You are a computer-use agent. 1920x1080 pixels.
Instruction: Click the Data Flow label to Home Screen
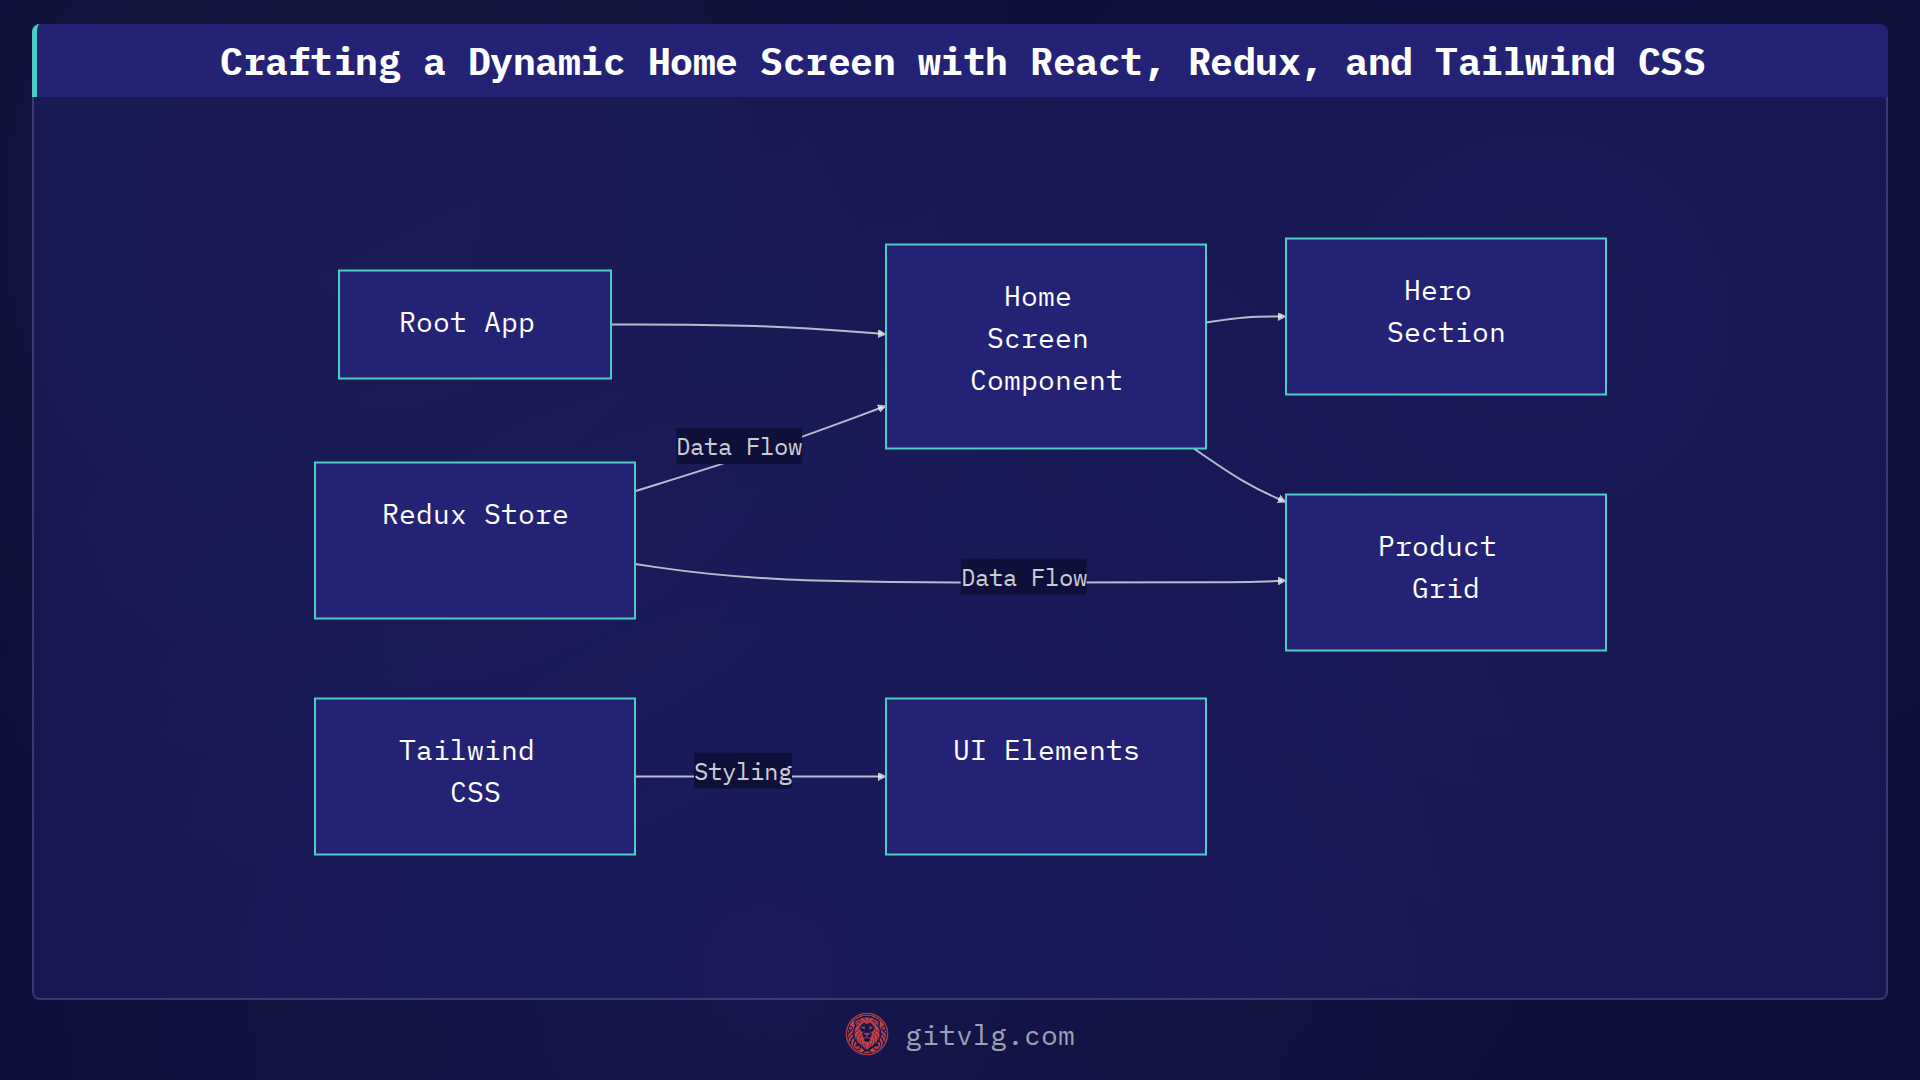[739, 446]
